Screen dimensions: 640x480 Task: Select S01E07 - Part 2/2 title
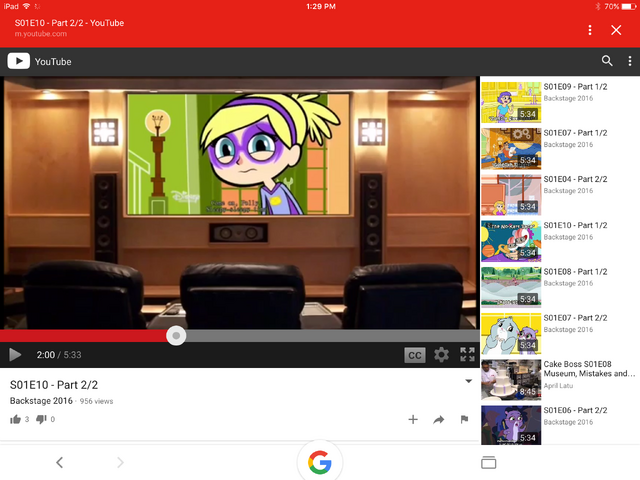[x=575, y=318]
